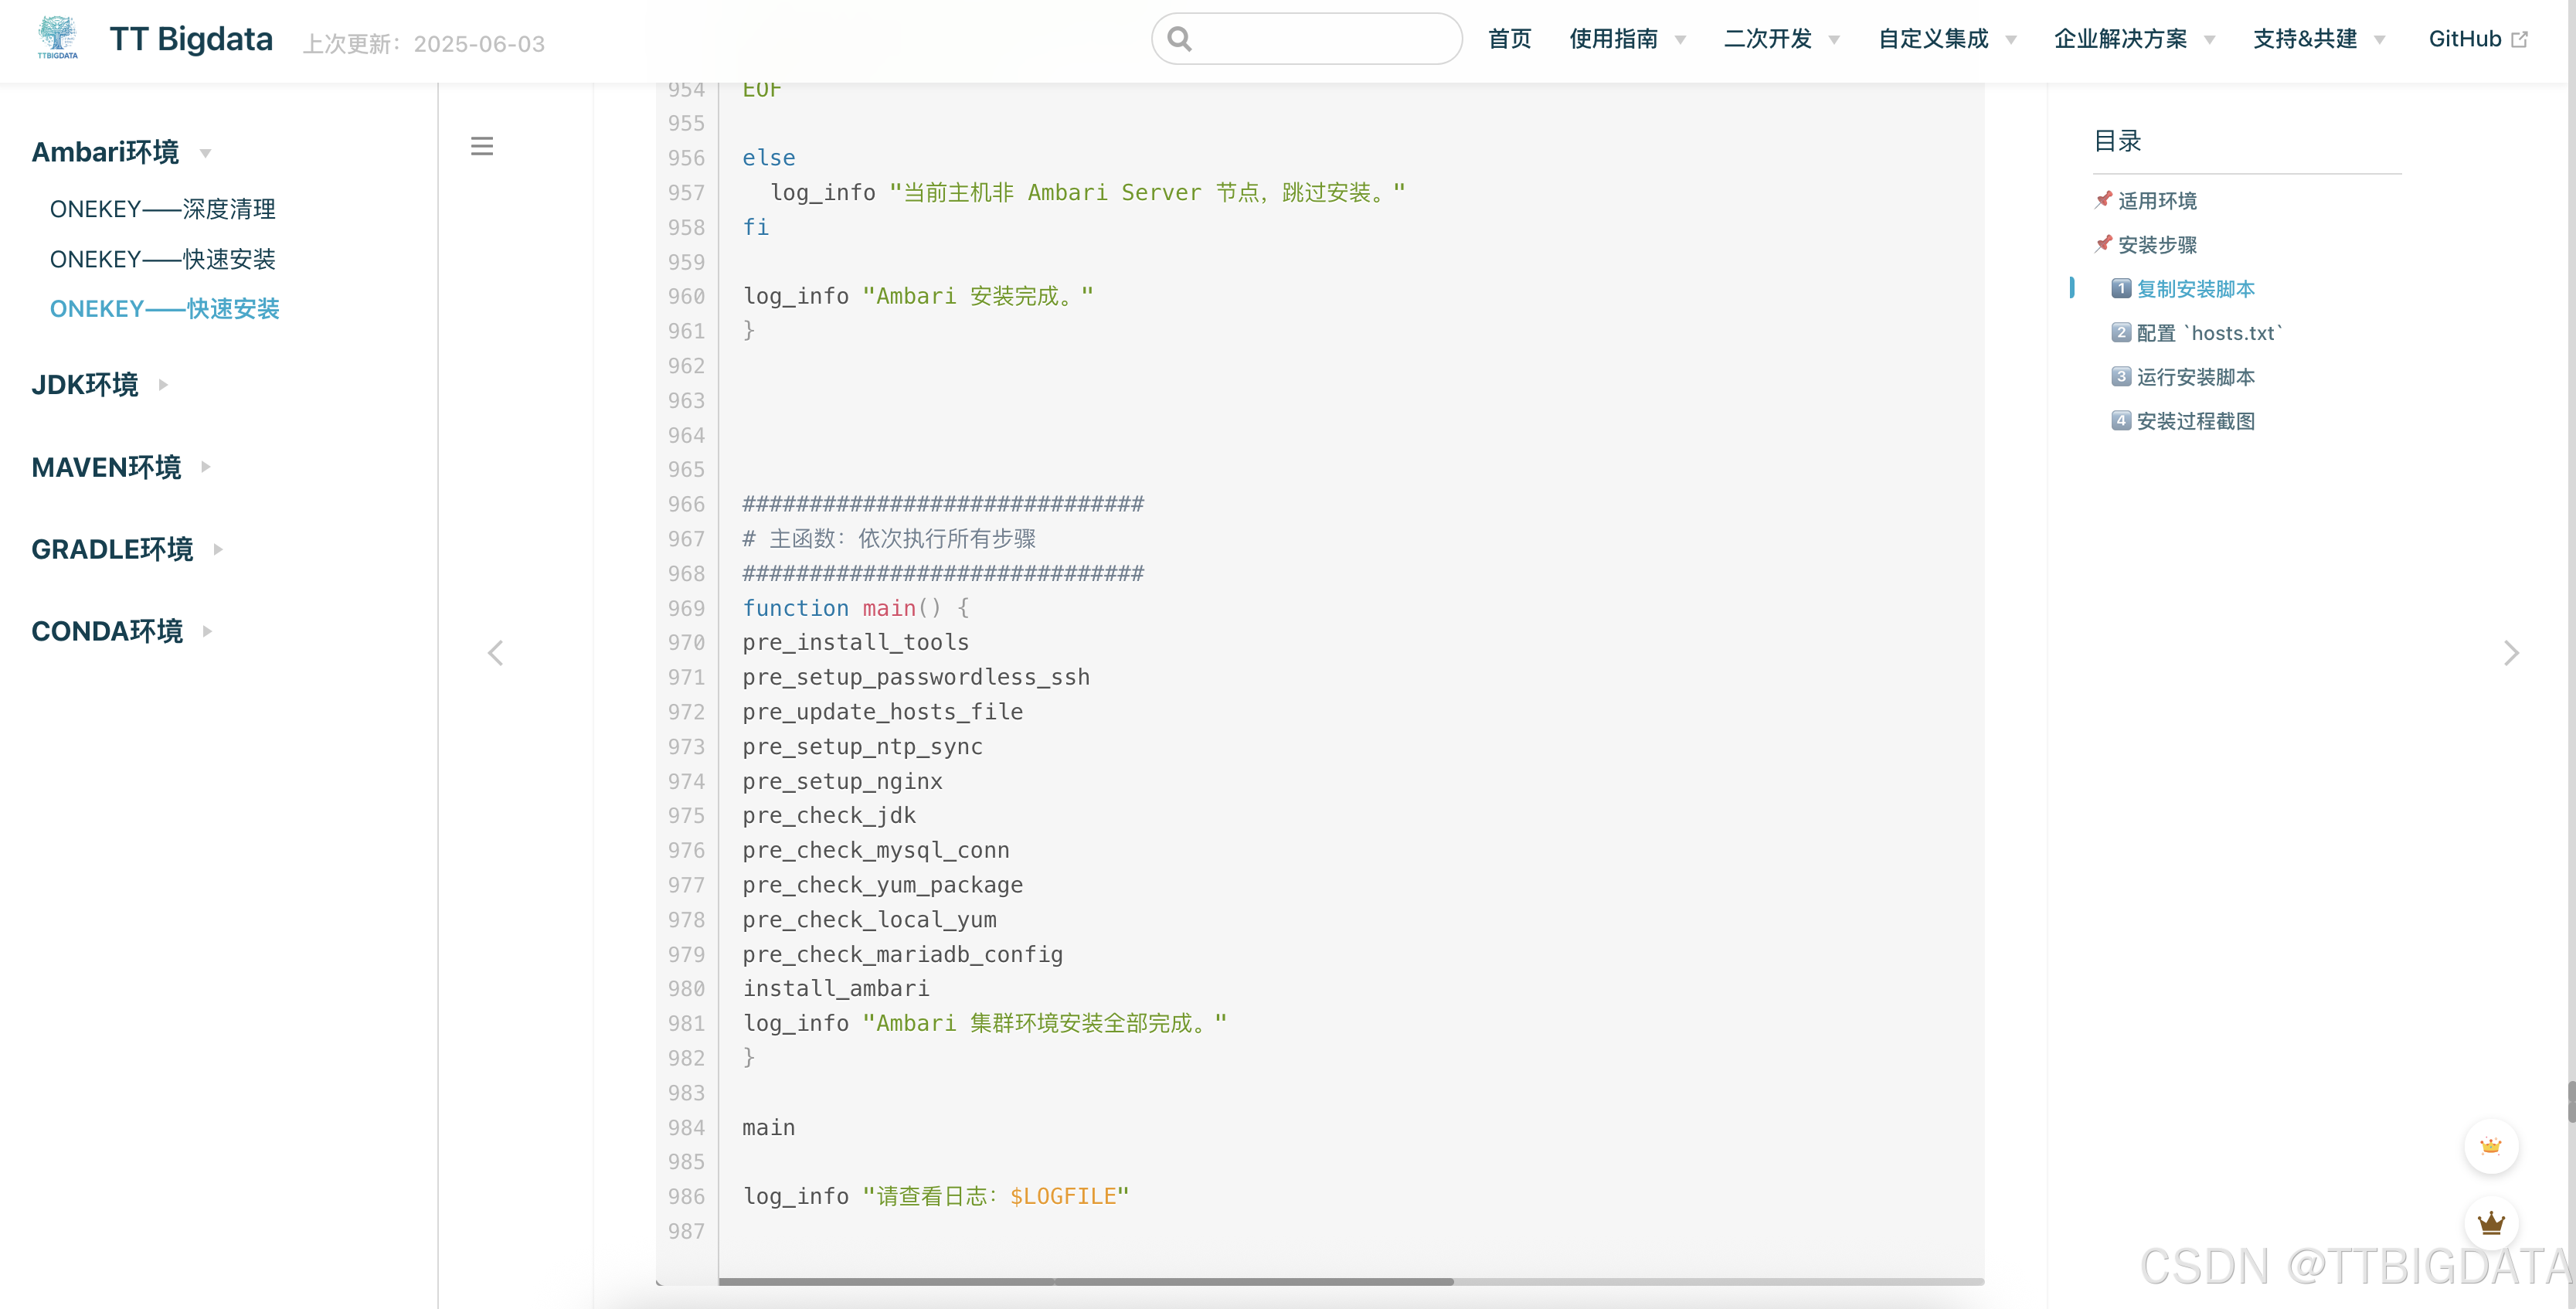The image size is (2576, 1309).
Task: Click the orange crown floating button
Action: [x=2490, y=1146]
